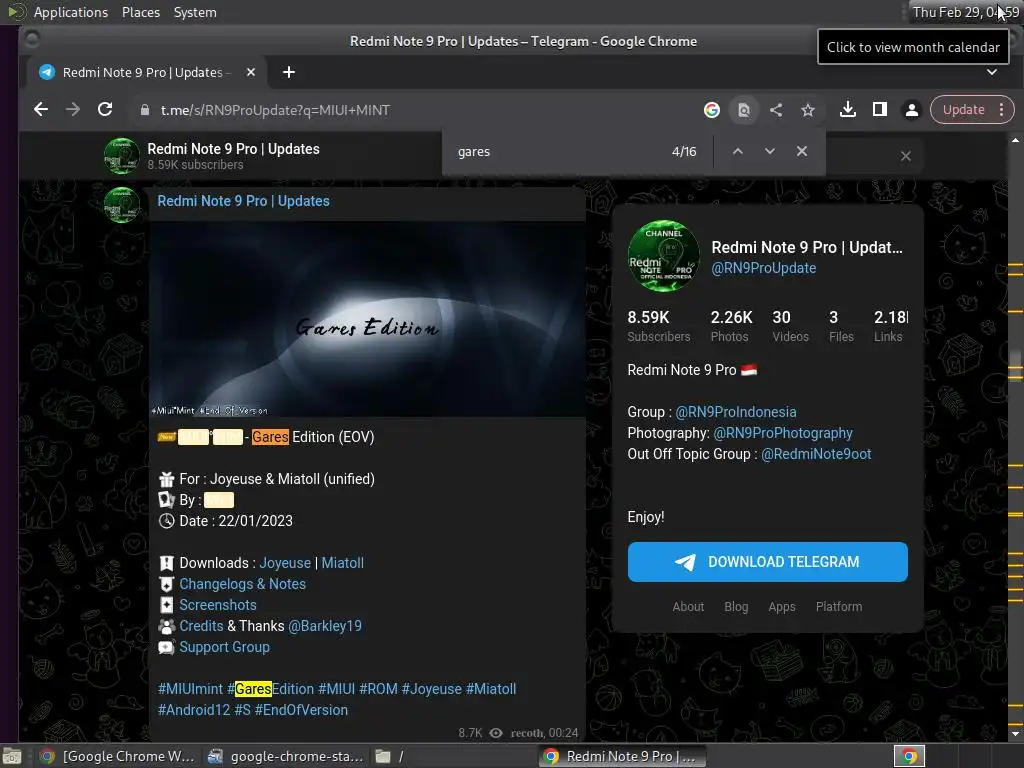1024x768 pixels.
Task: Share this page using share icon
Action: point(776,110)
